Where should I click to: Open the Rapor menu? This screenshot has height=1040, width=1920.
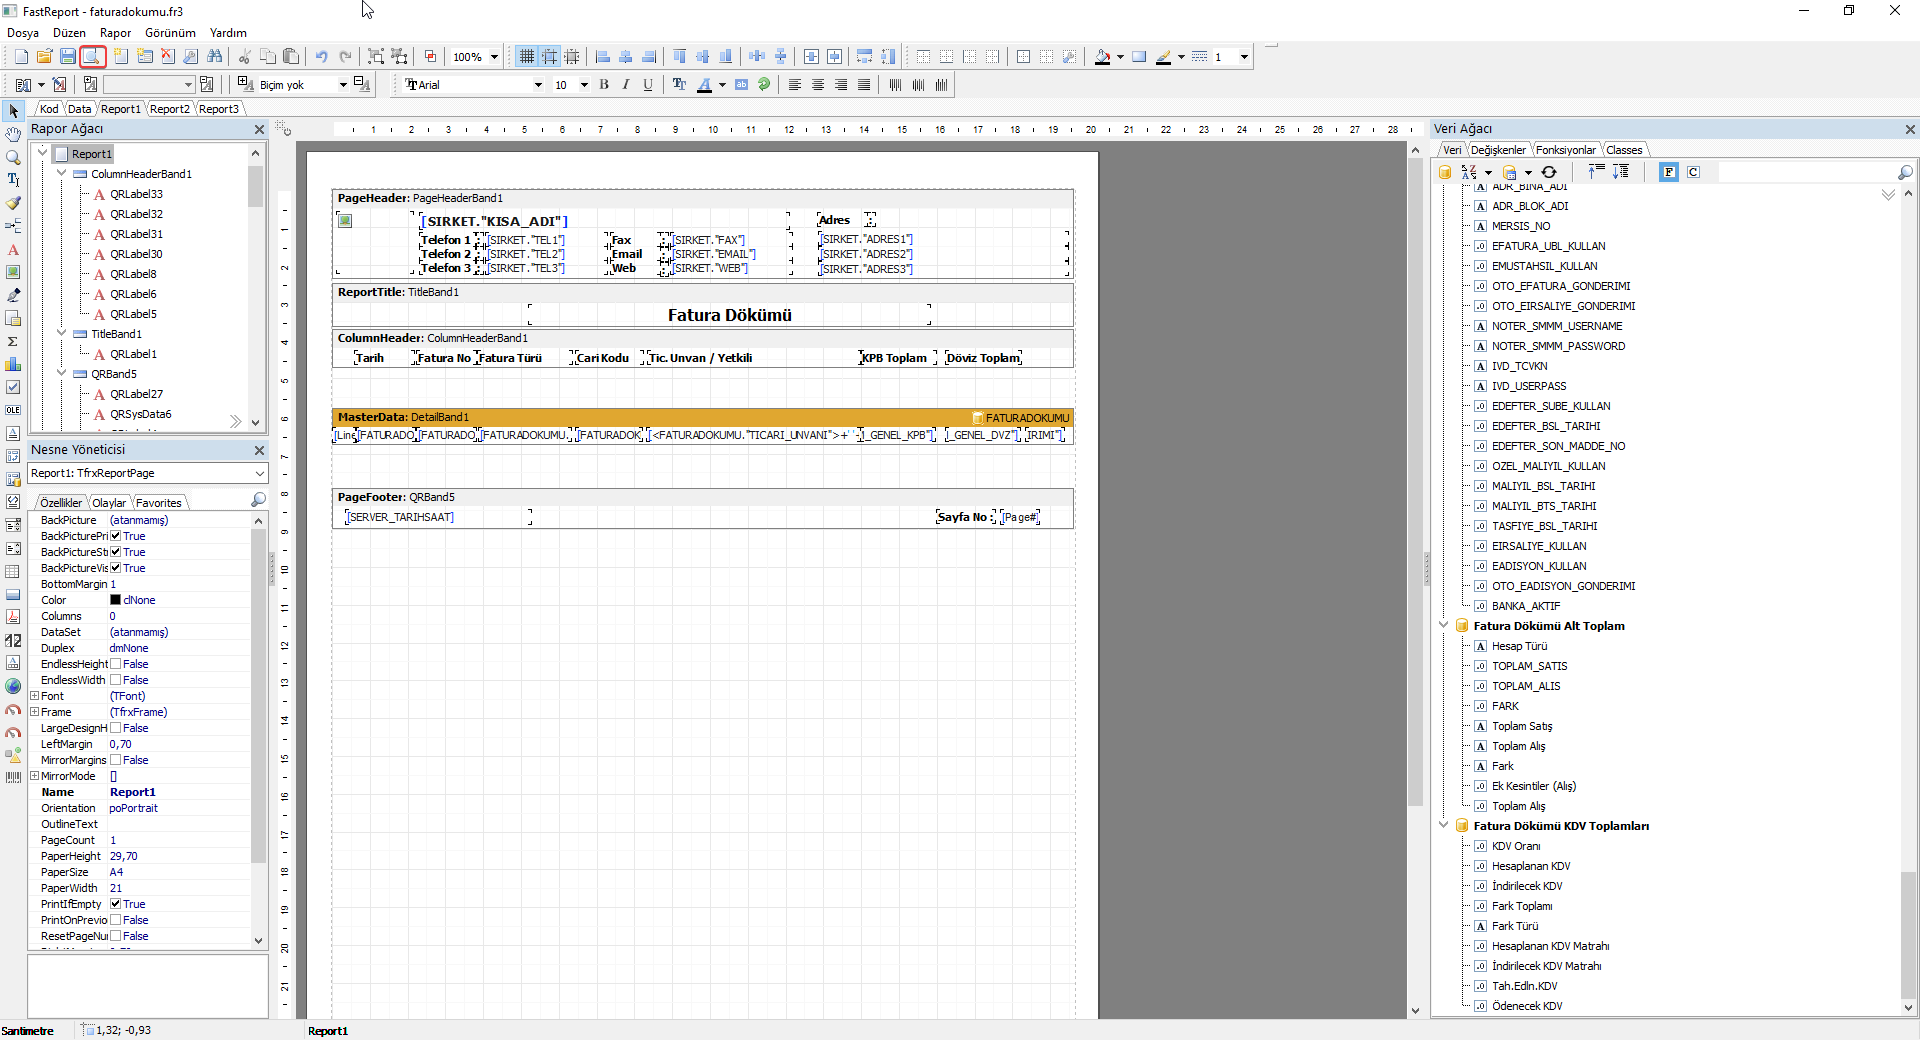click(x=115, y=33)
